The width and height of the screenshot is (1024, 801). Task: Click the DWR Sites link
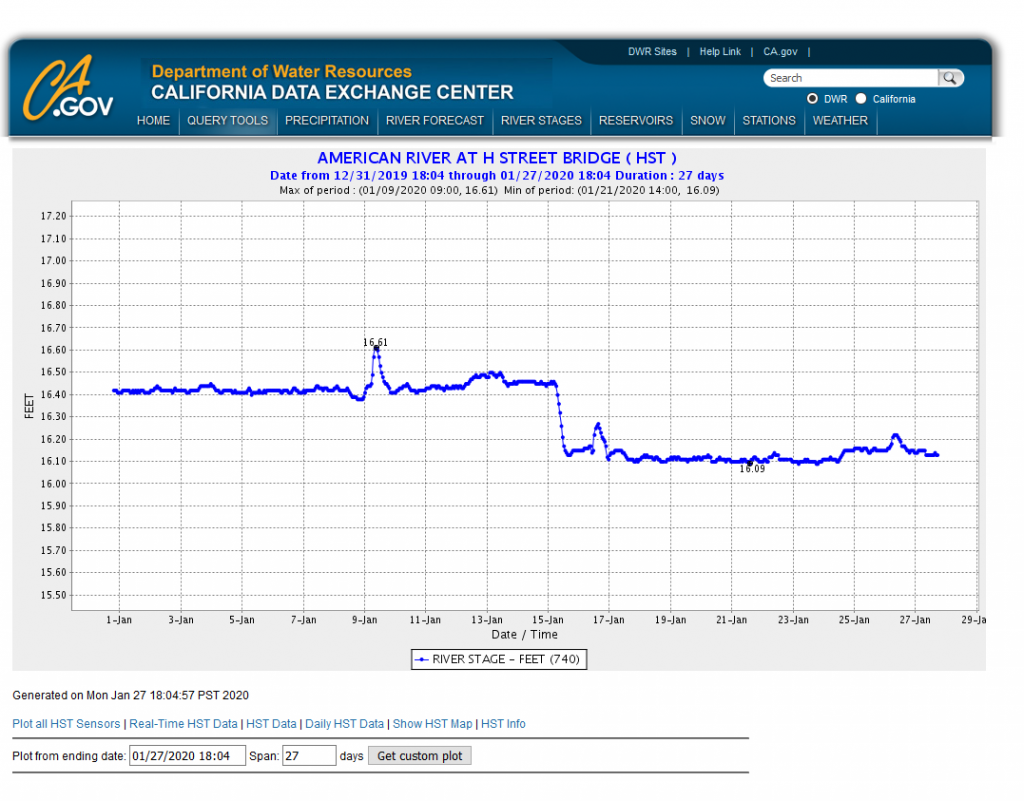pyautogui.click(x=652, y=52)
